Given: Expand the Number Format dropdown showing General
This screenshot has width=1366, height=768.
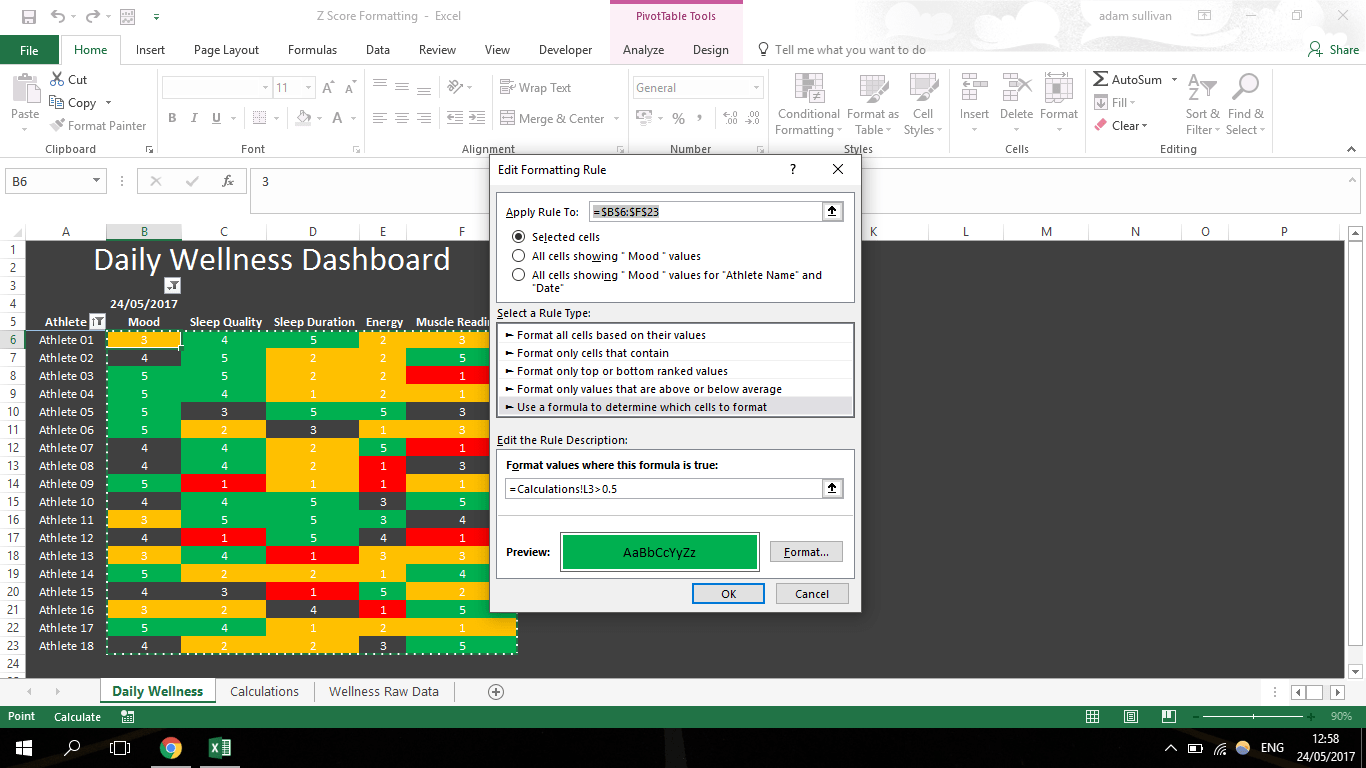Looking at the screenshot, I should click(x=755, y=88).
